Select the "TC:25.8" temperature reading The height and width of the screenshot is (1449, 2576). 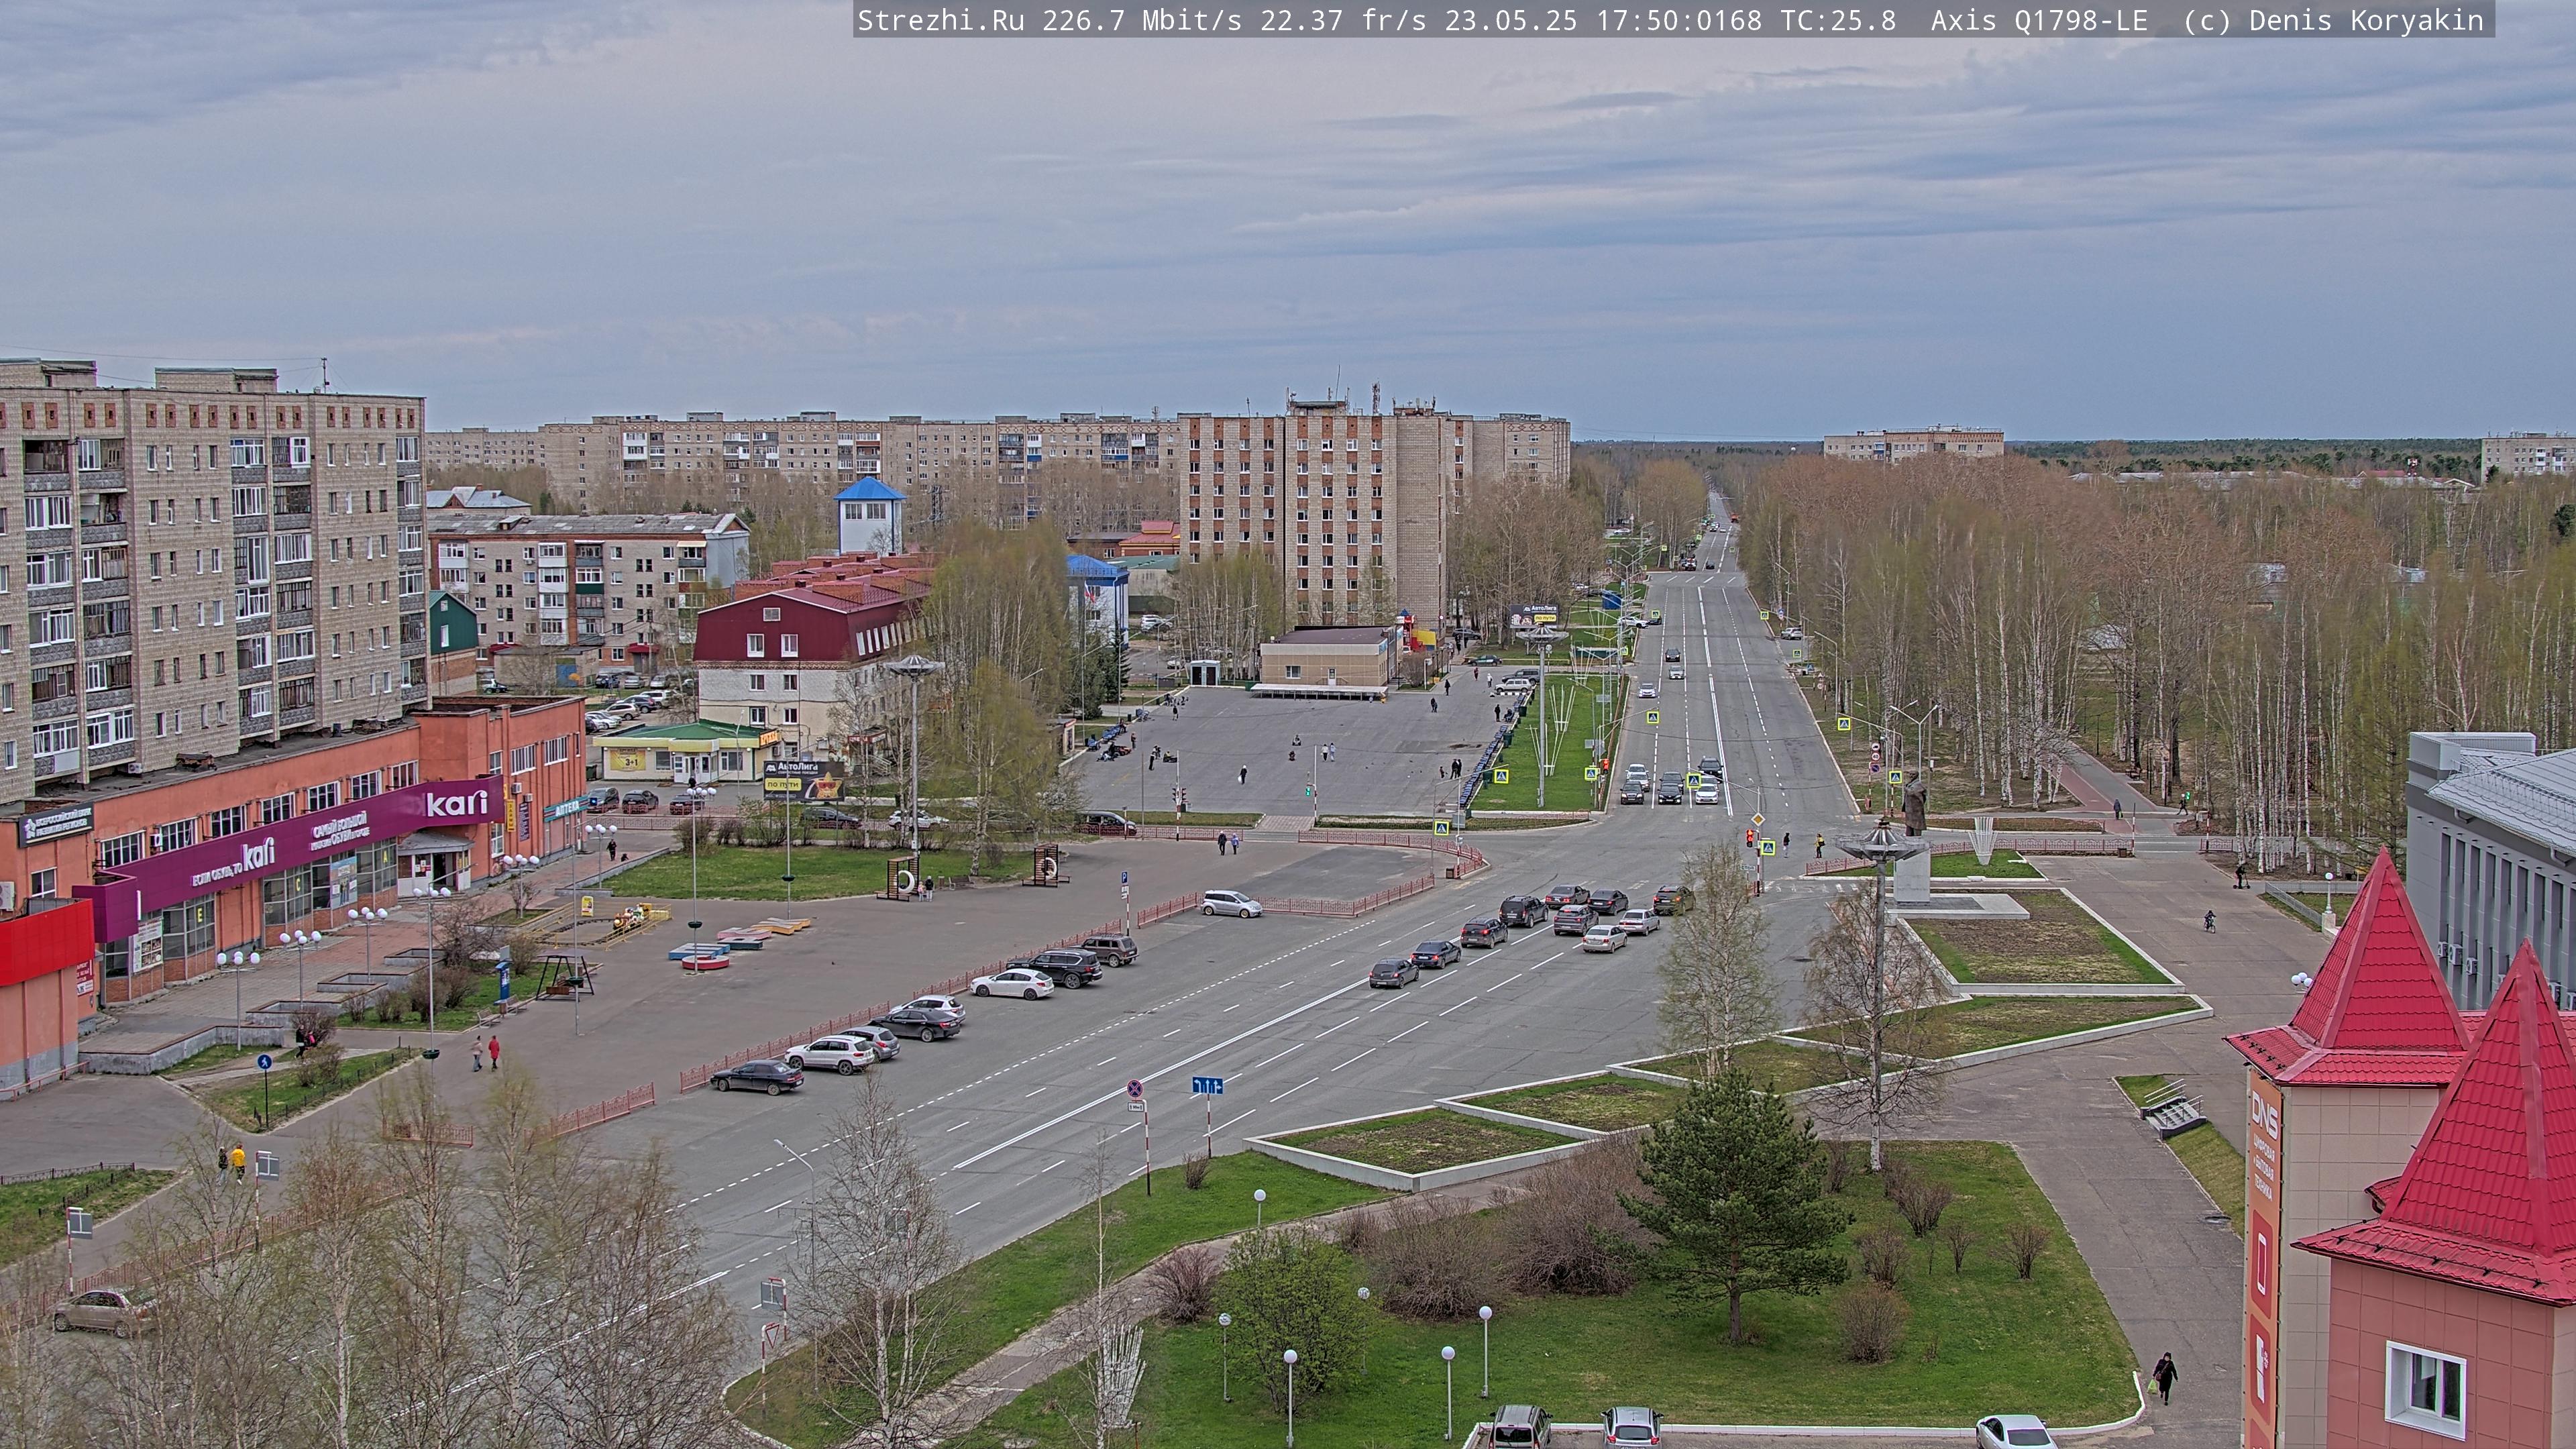tap(1838, 20)
